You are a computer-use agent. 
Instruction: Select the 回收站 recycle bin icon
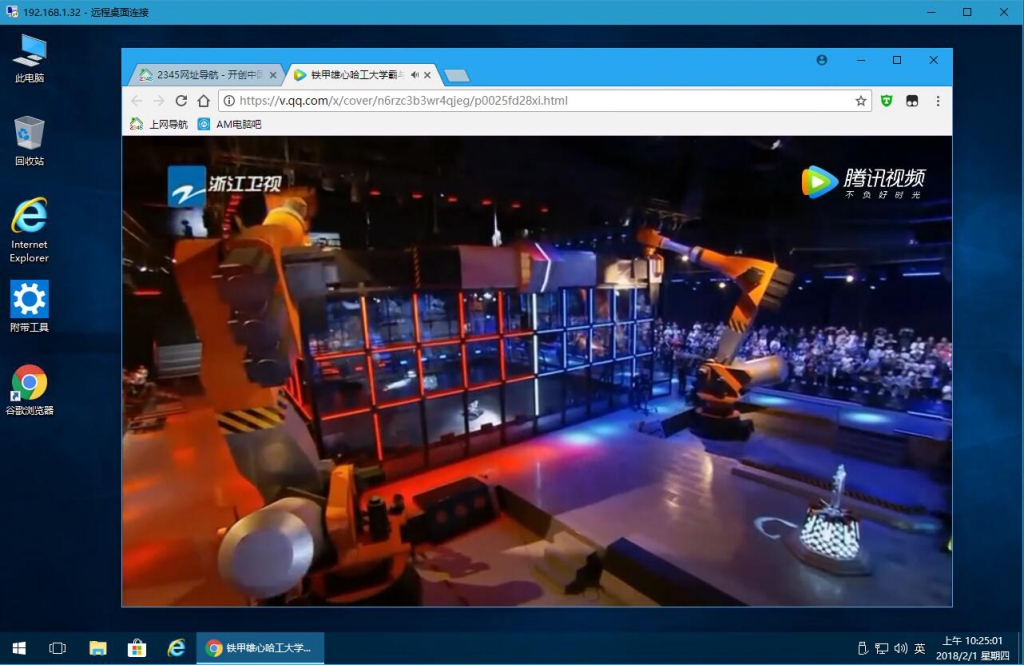[29, 140]
